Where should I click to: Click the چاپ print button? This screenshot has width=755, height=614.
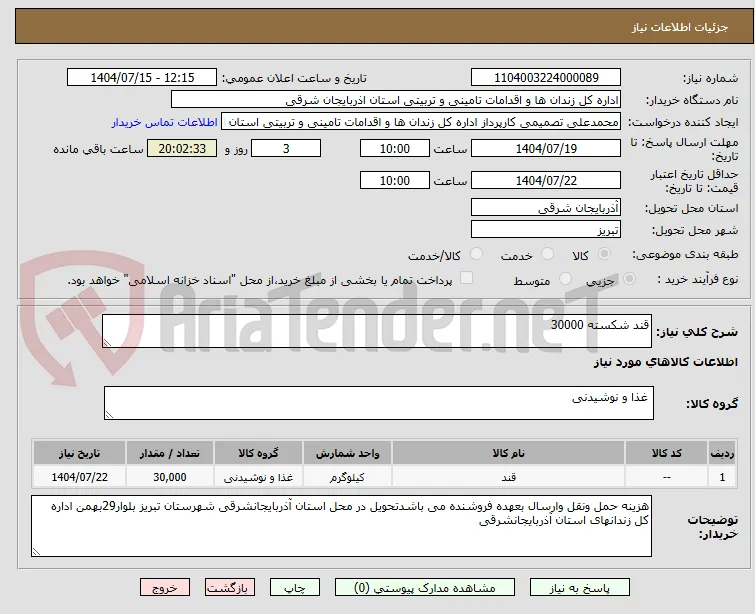[294, 588]
